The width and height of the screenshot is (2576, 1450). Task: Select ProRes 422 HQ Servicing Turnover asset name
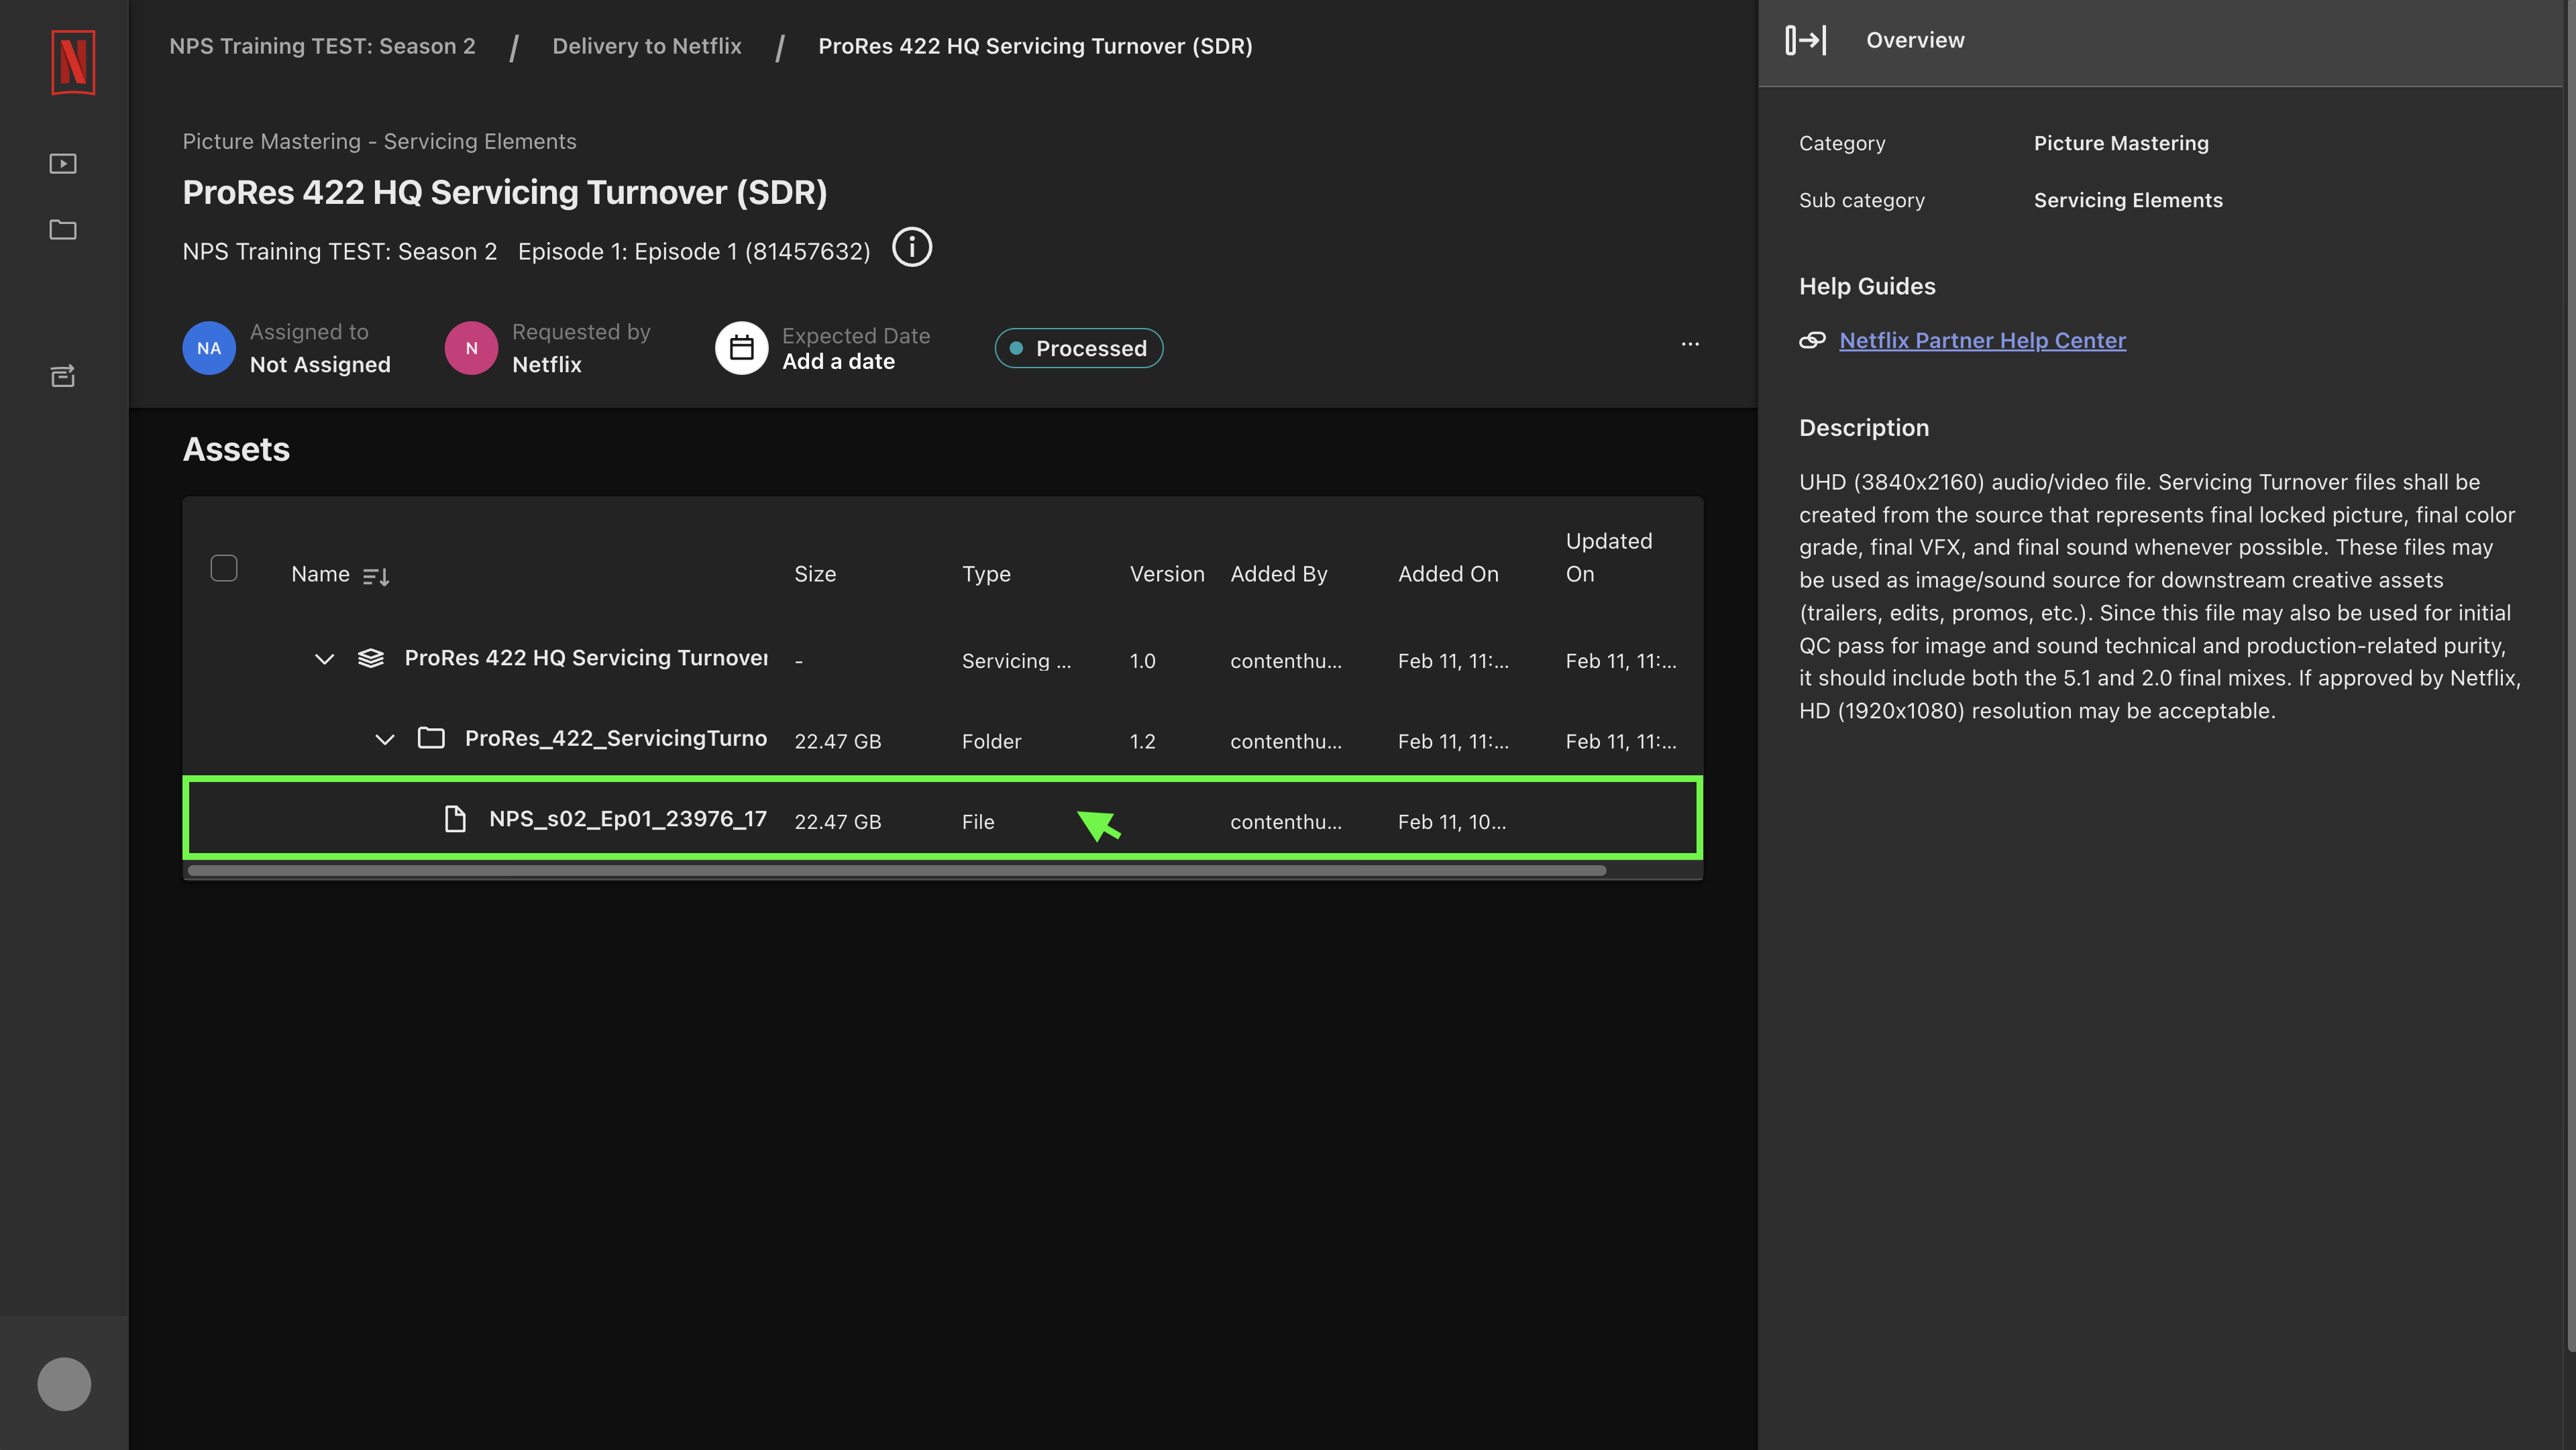(x=586, y=658)
